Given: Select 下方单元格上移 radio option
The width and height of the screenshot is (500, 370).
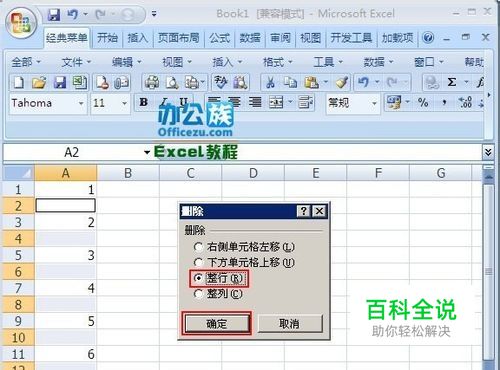Looking at the screenshot, I should point(244,263).
